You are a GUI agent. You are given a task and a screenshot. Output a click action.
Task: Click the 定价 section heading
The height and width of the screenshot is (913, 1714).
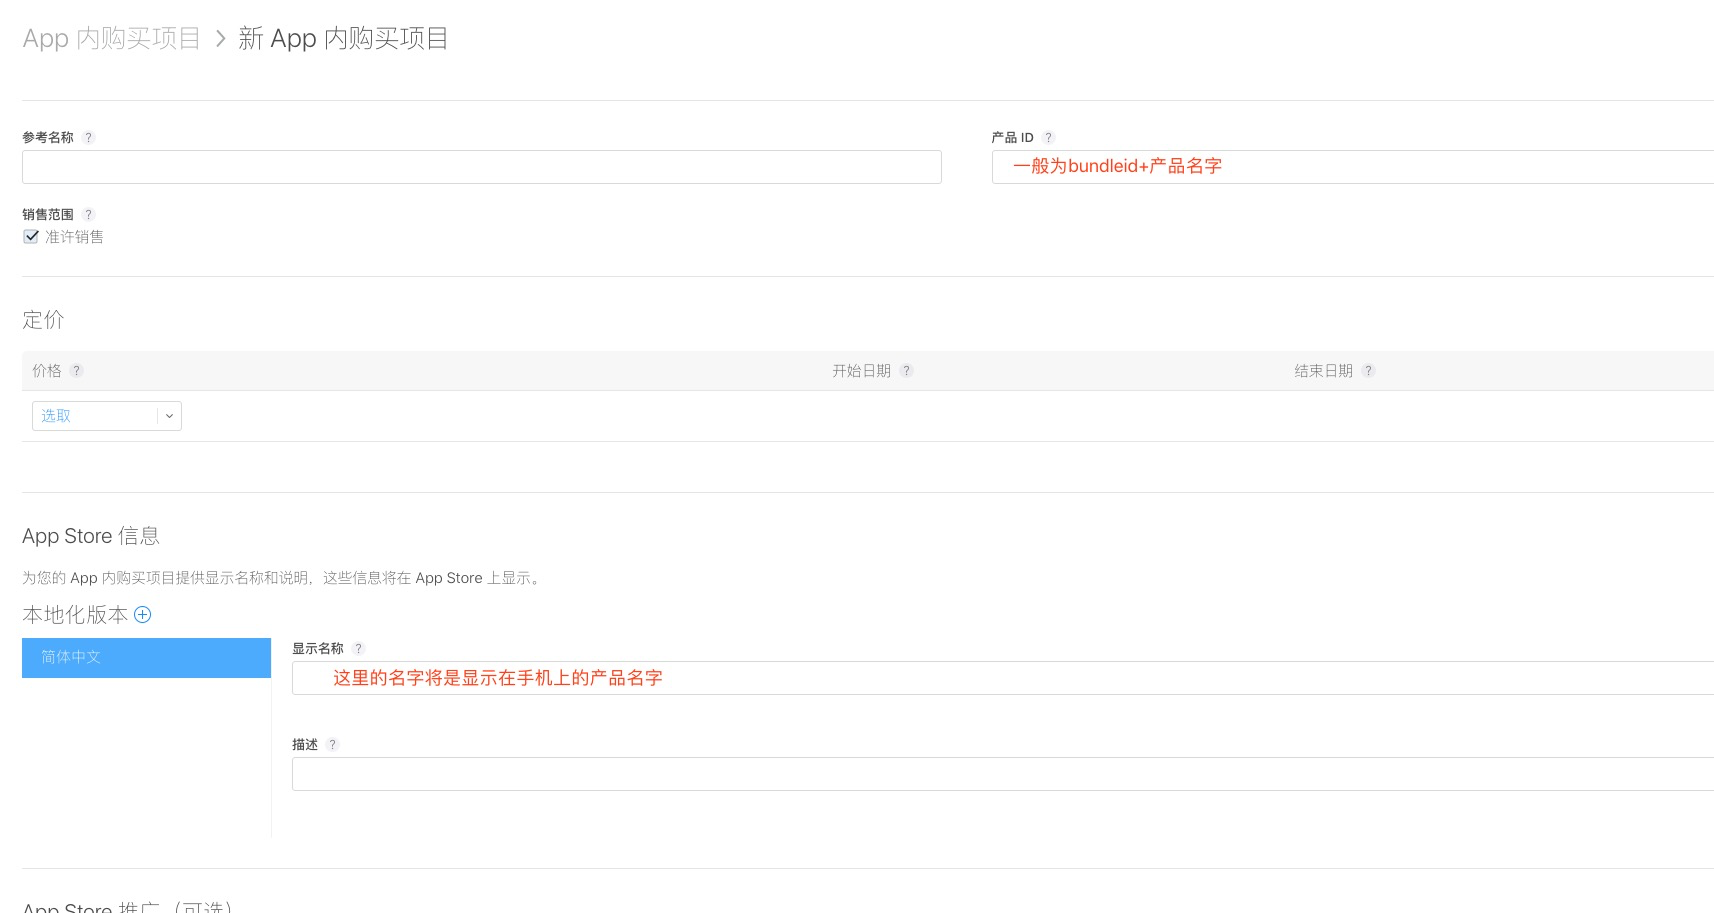click(43, 320)
